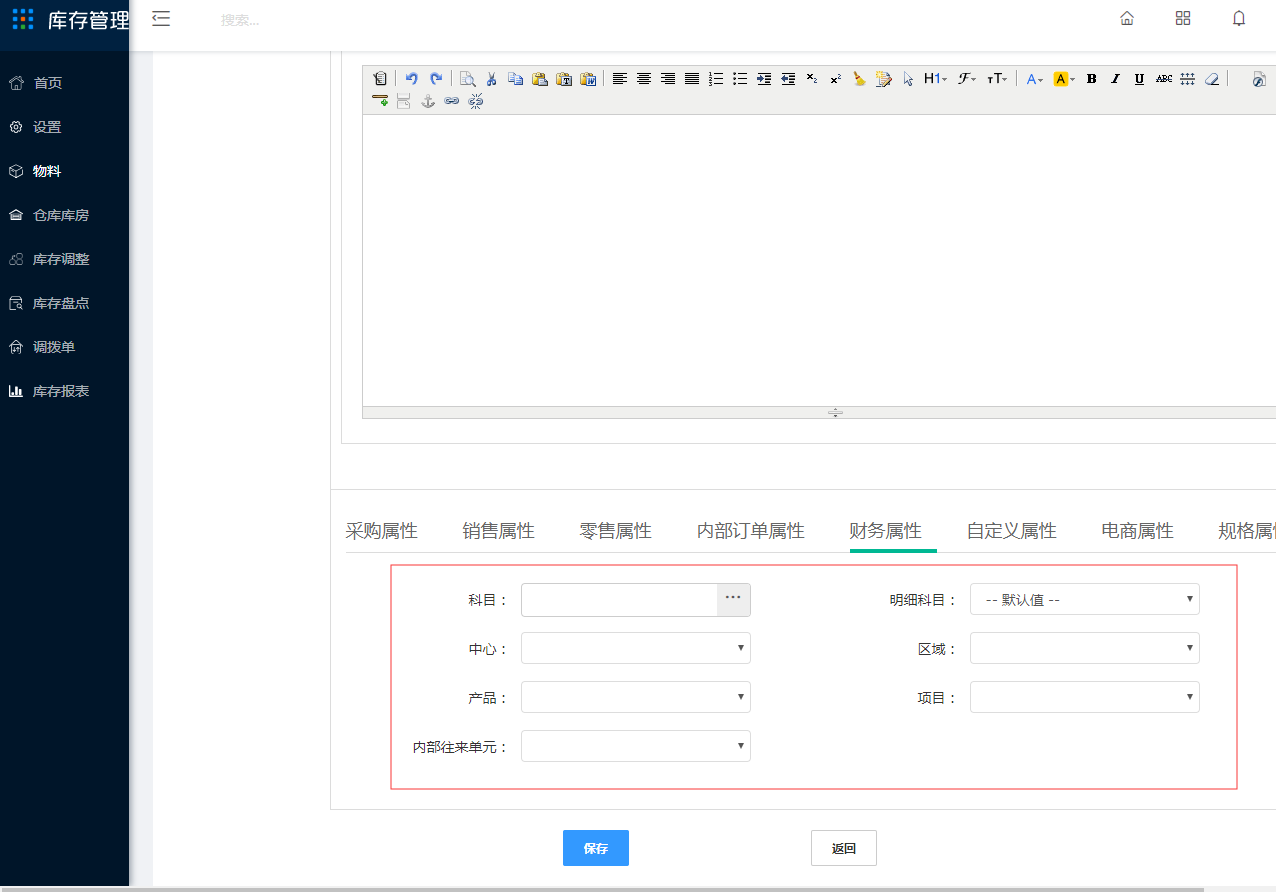This screenshot has width=1276, height=892.
Task: Switch to the 零售属性 tab
Action: pos(615,531)
